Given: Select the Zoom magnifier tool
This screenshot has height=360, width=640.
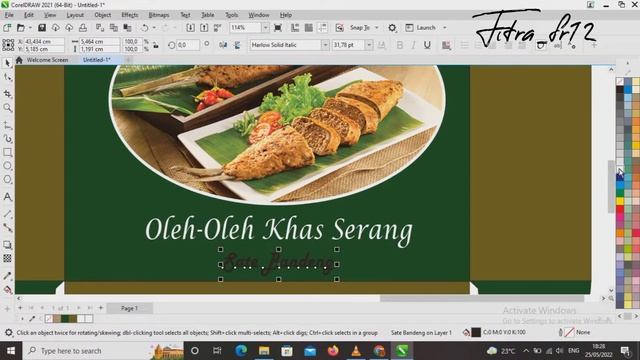Looking at the screenshot, I should tap(7, 108).
